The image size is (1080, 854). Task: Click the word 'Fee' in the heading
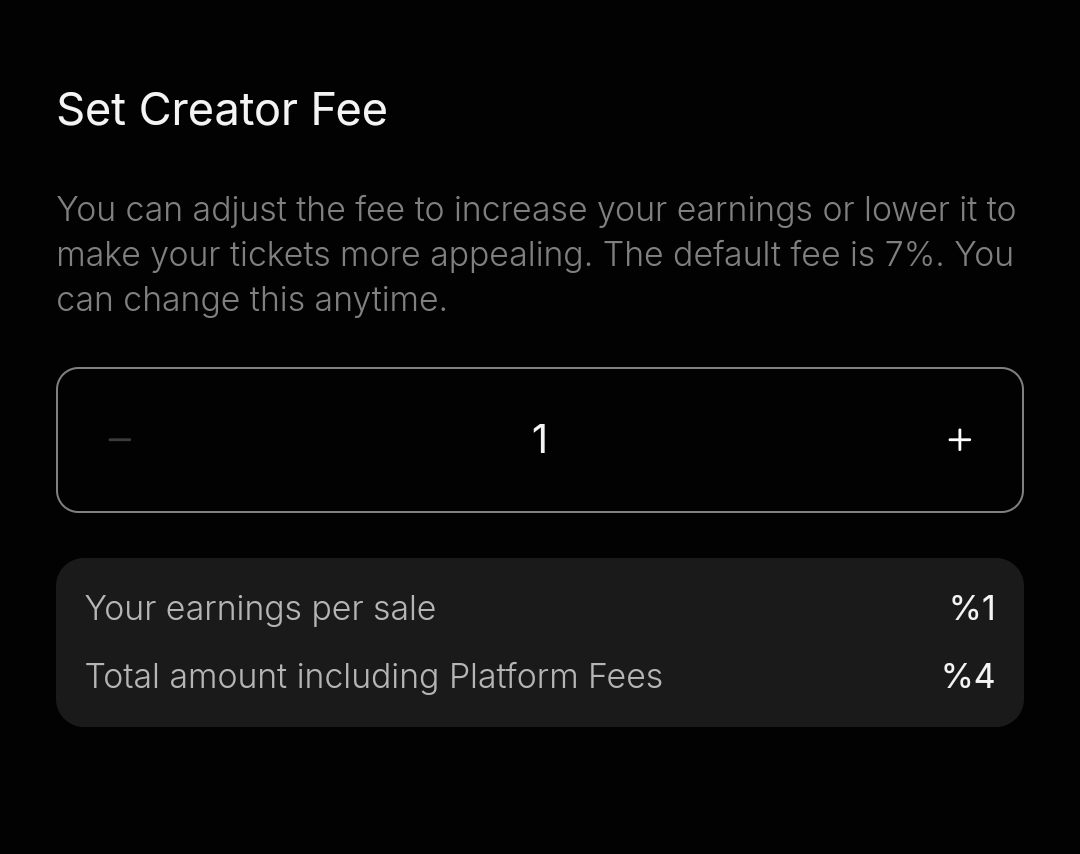tap(349, 109)
